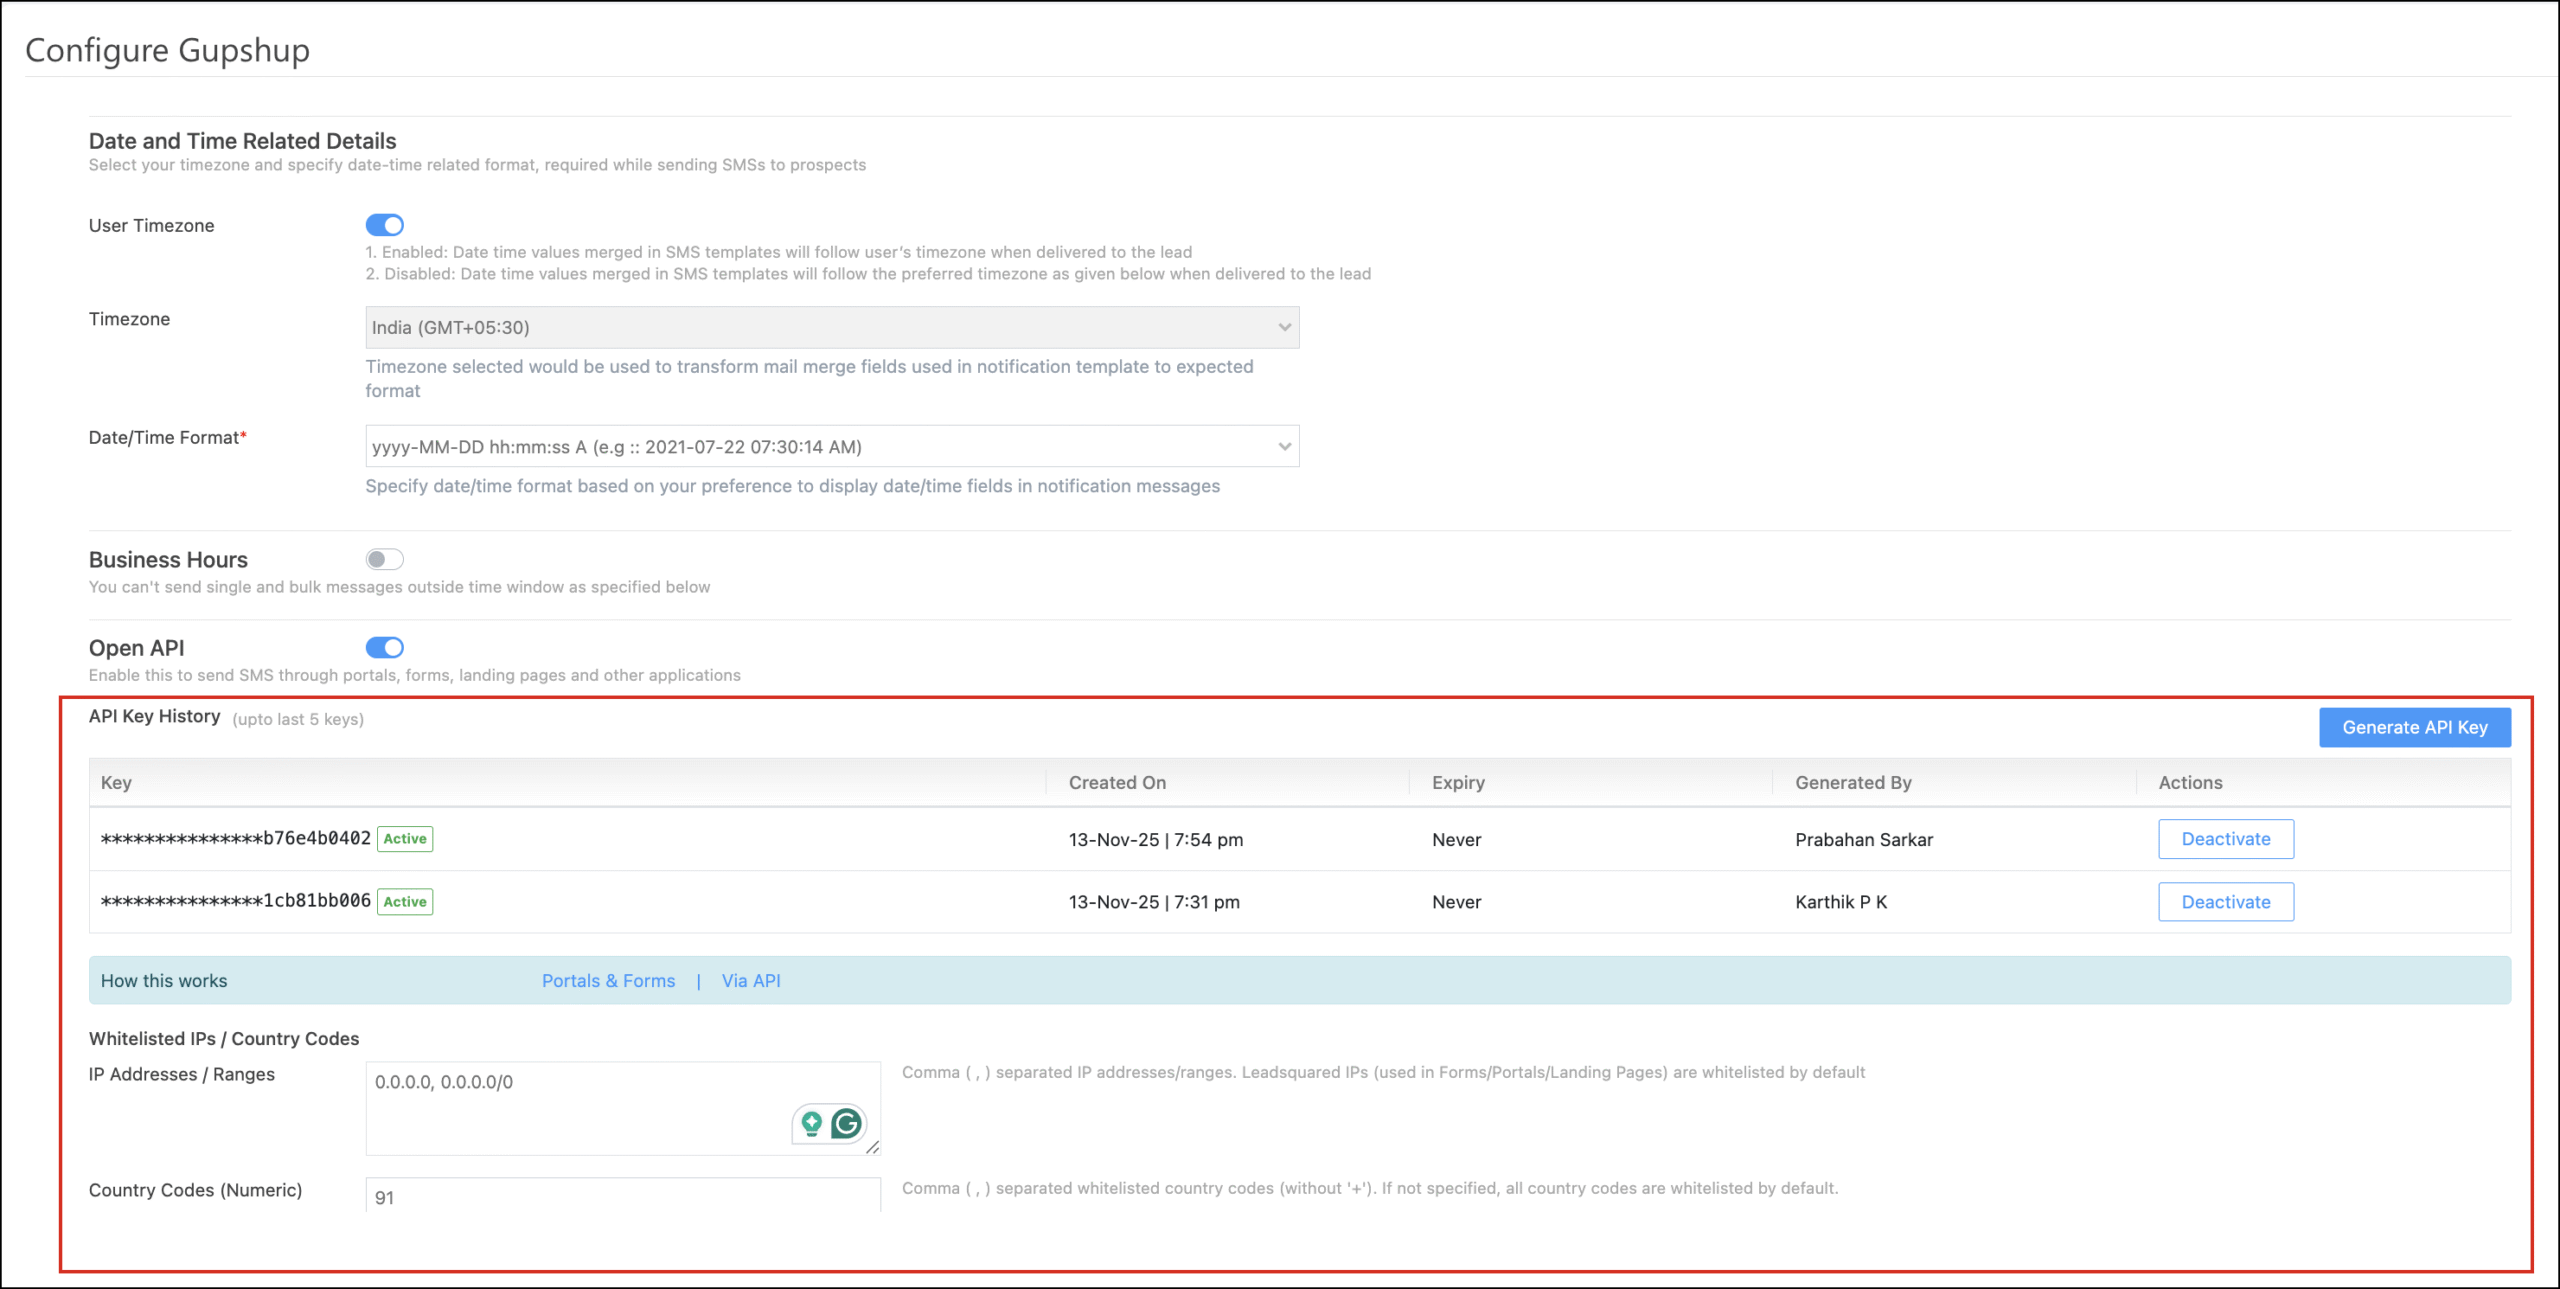Turn off the Open API toggle
The image size is (2560, 1289).
pyautogui.click(x=385, y=647)
